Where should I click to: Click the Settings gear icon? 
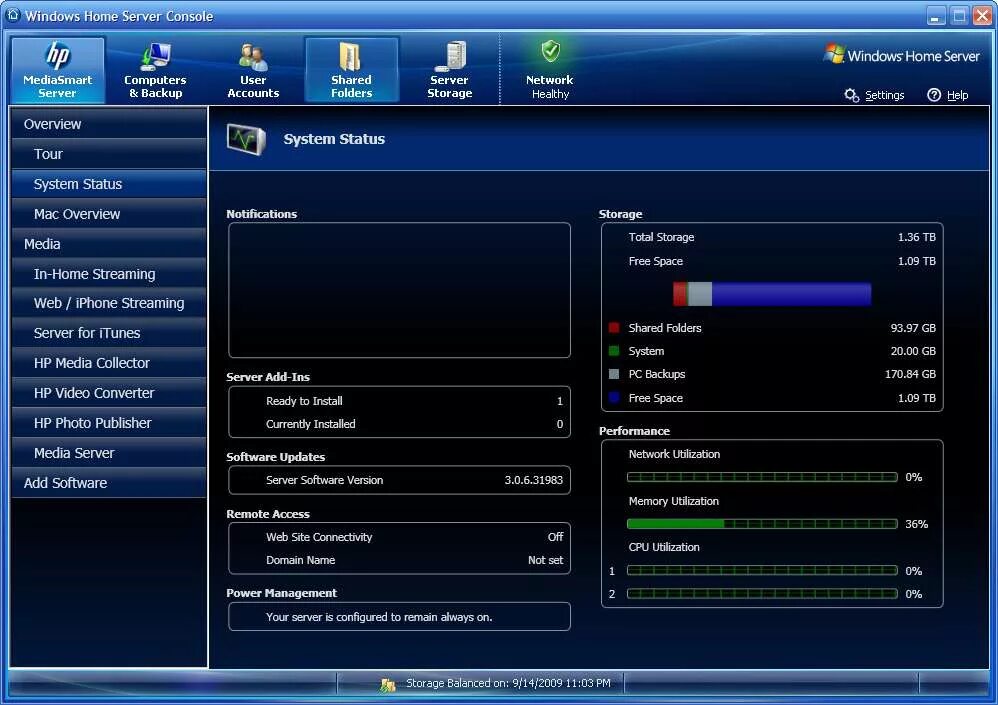coord(852,95)
